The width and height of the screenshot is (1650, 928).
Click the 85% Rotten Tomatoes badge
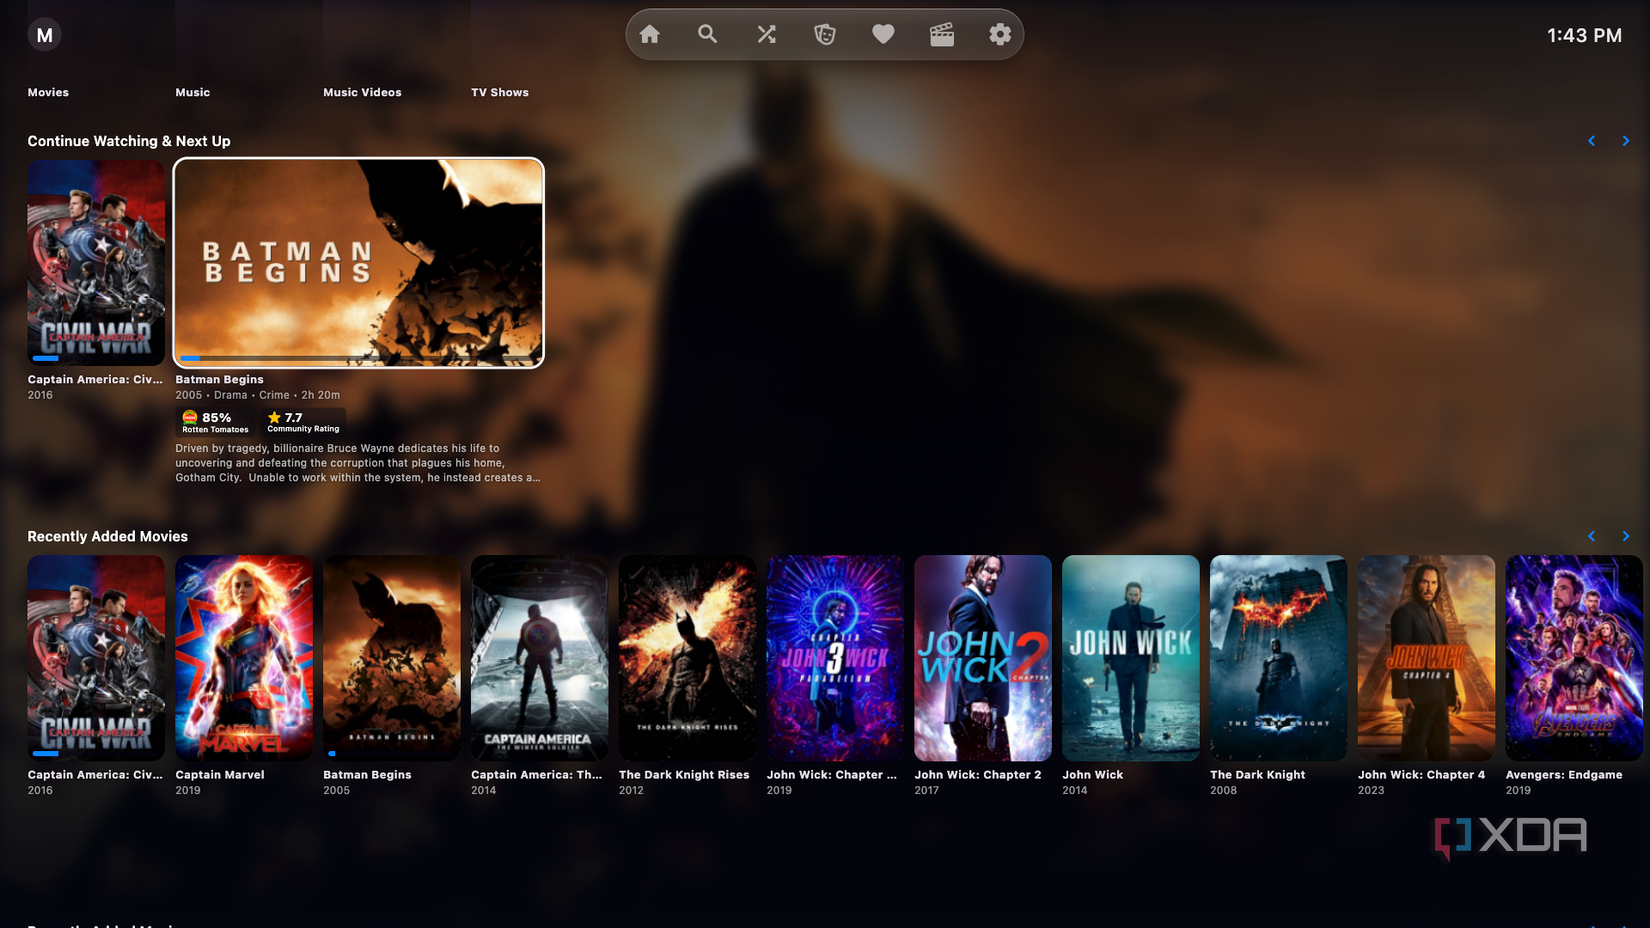(215, 422)
